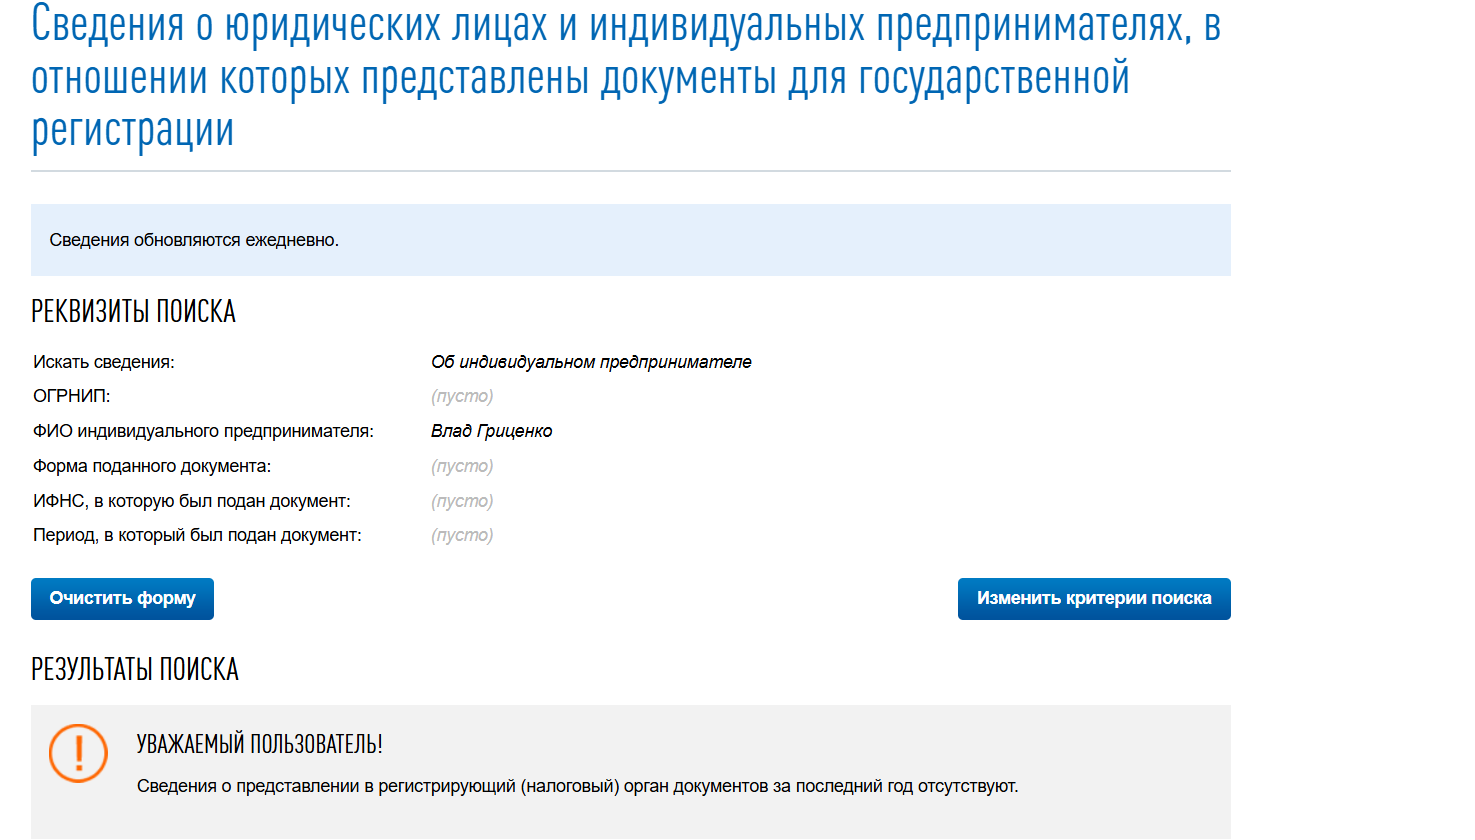The image size is (1475, 840).
Task: Click the "(пусто)" value next to ОГРНИП
Action: click(x=462, y=396)
